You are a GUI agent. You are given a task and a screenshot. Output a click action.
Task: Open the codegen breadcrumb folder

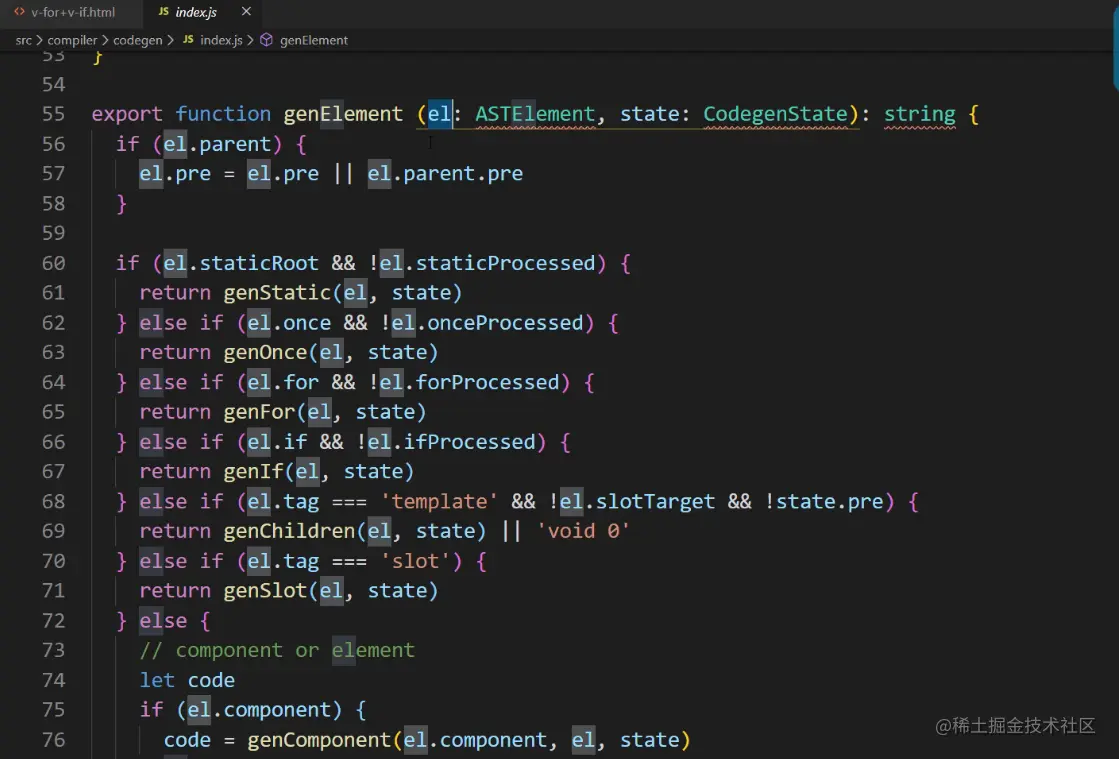pos(138,41)
